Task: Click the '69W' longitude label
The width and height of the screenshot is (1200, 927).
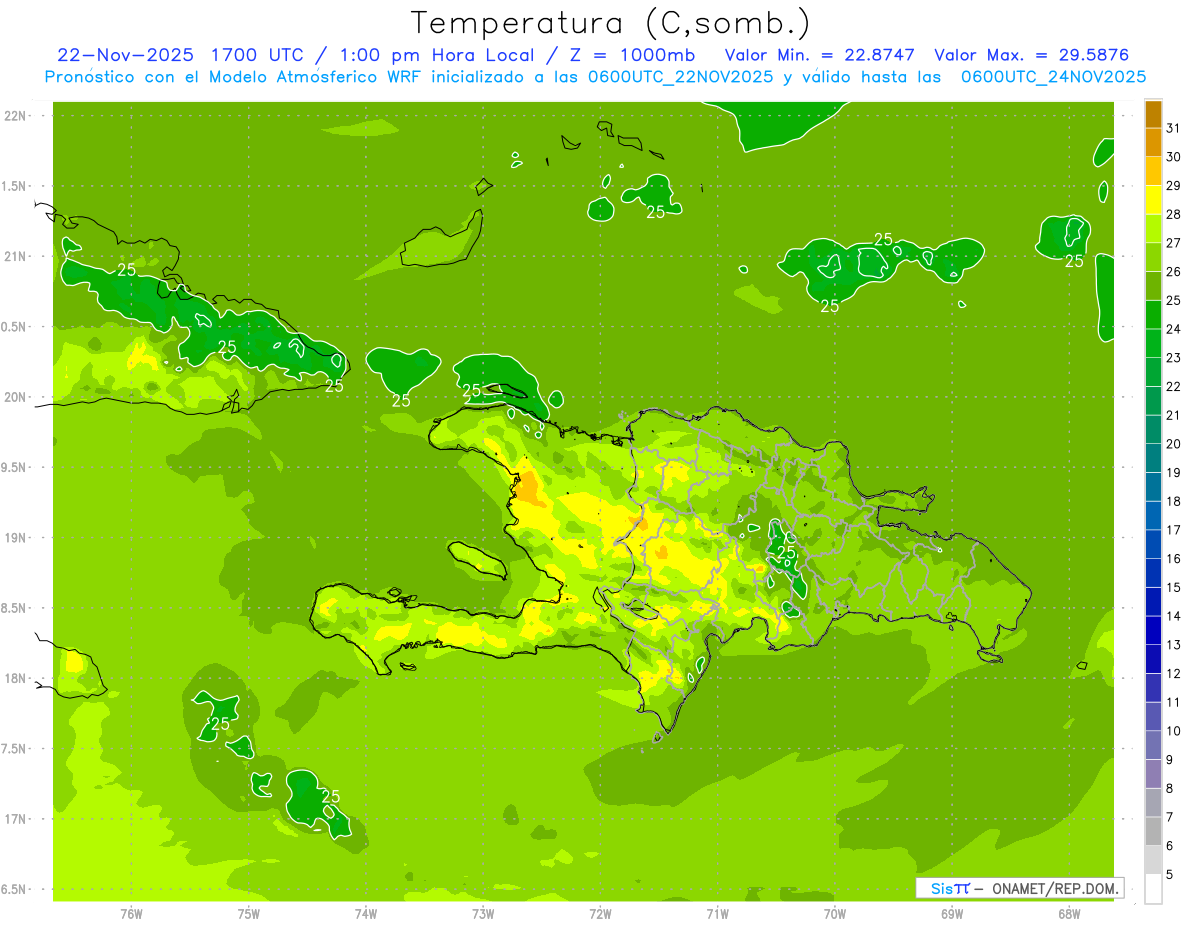Action: pos(952,913)
